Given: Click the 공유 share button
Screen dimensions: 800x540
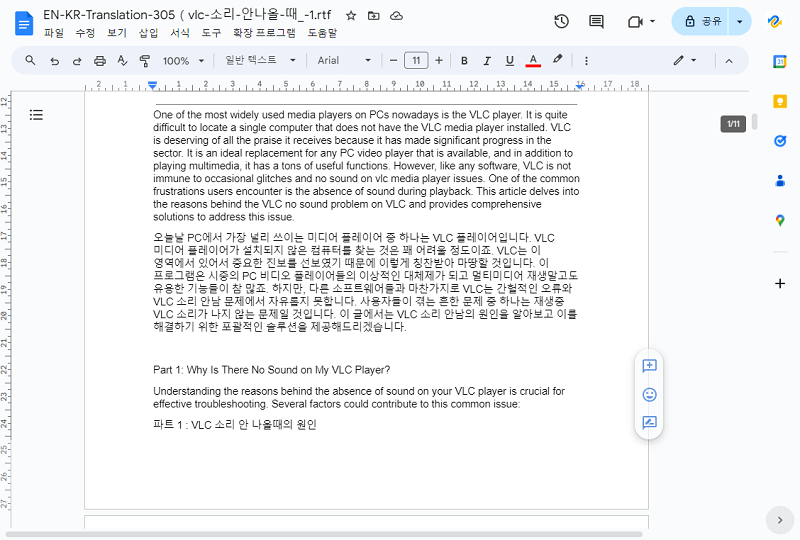Looking at the screenshot, I should (700, 21).
